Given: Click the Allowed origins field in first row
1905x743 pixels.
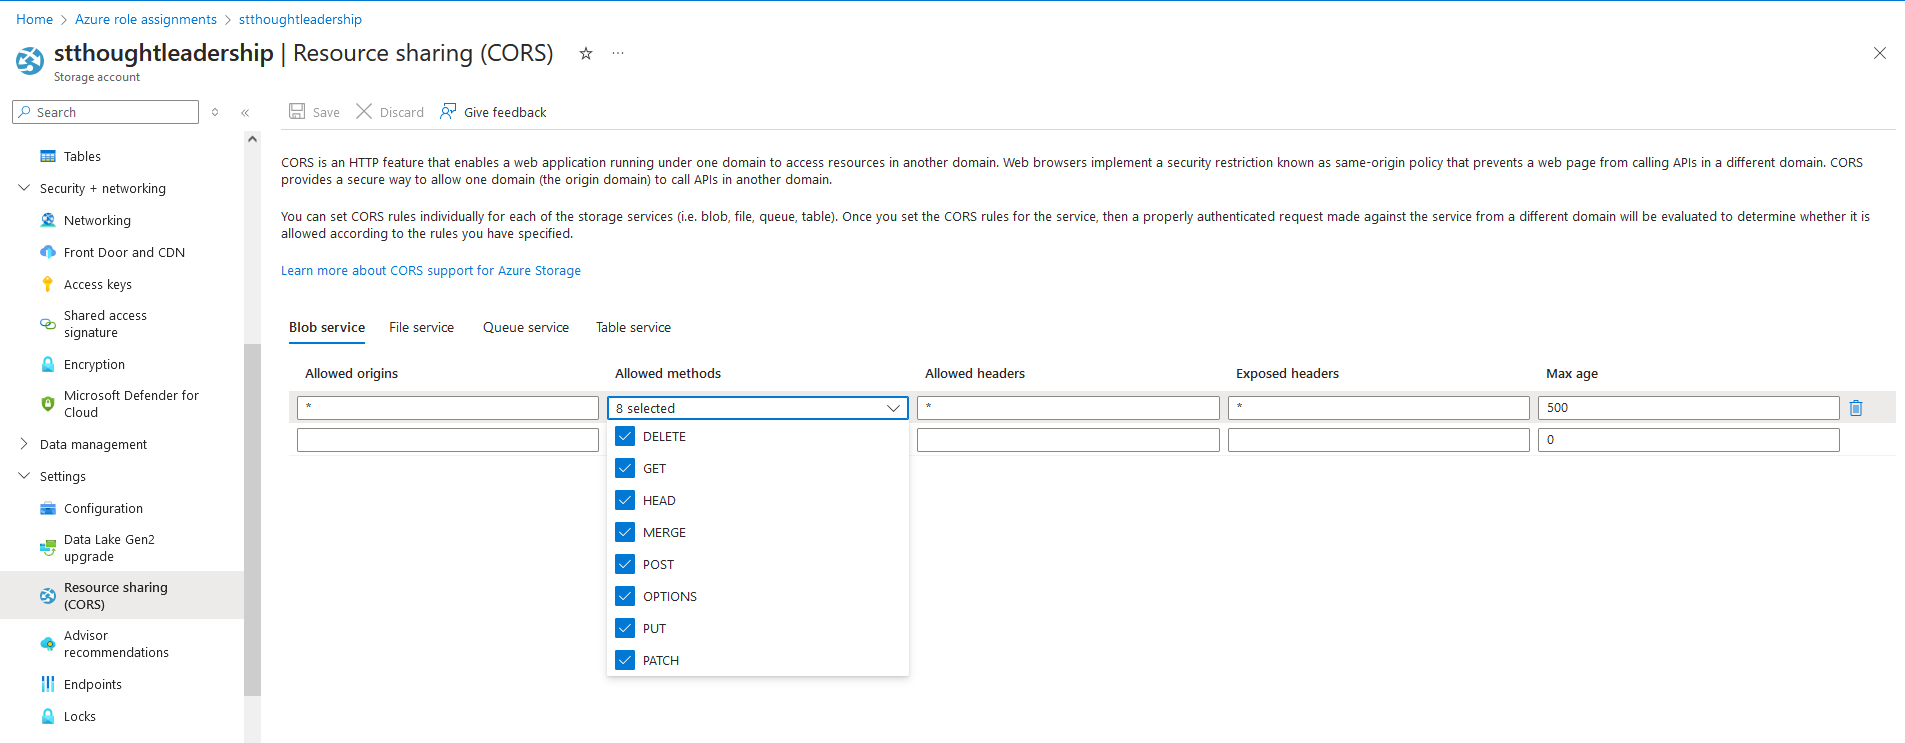Looking at the screenshot, I should point(448,408).
